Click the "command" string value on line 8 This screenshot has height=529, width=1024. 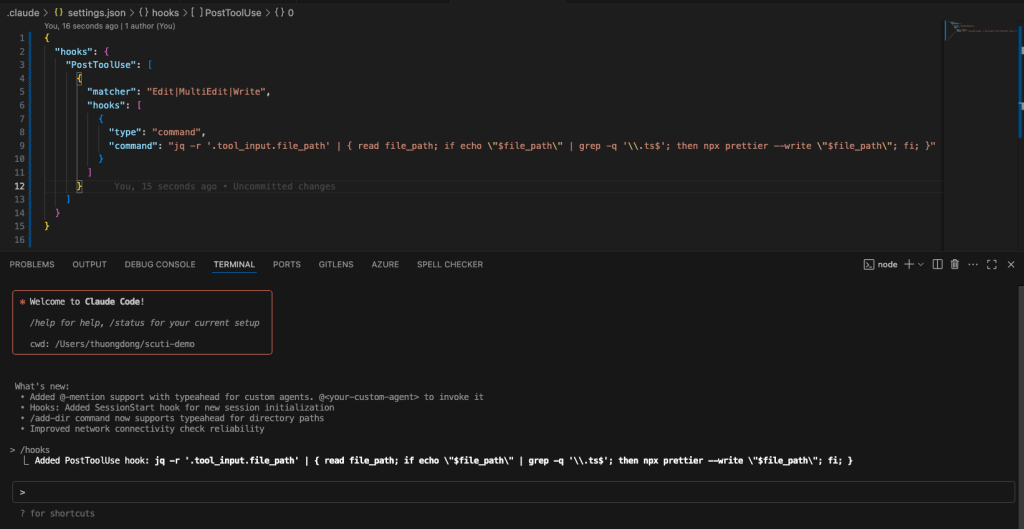click(x=178, y=133)
